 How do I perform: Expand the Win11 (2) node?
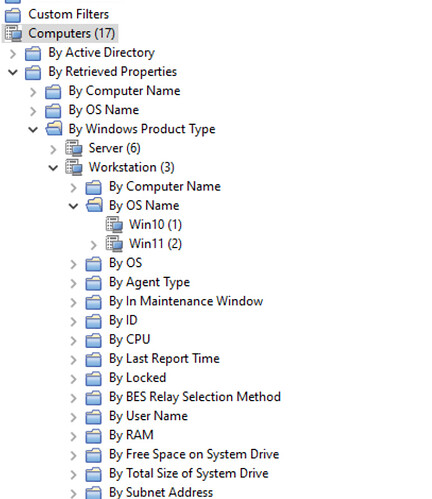[93, 245]
